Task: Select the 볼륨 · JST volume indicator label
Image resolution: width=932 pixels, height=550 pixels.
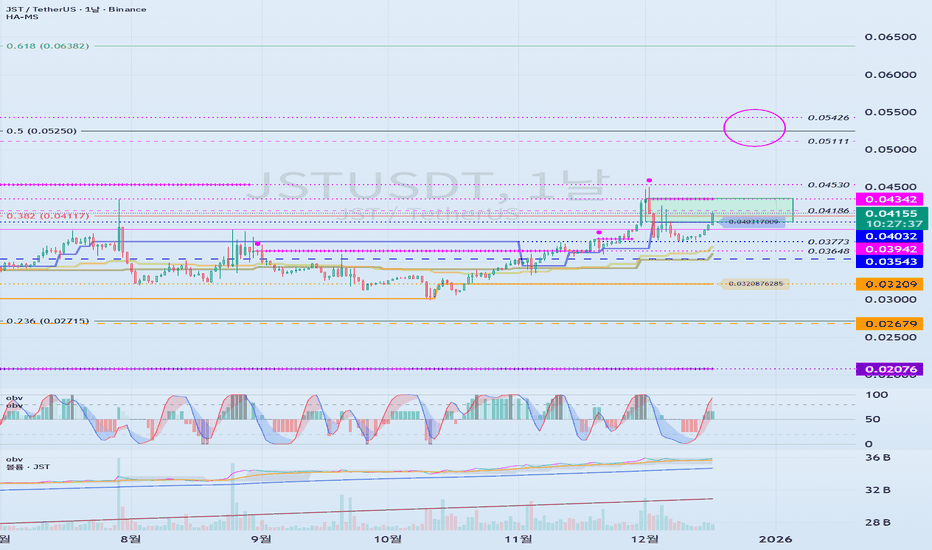Action: pyautogui.click(x=28, y=467)
